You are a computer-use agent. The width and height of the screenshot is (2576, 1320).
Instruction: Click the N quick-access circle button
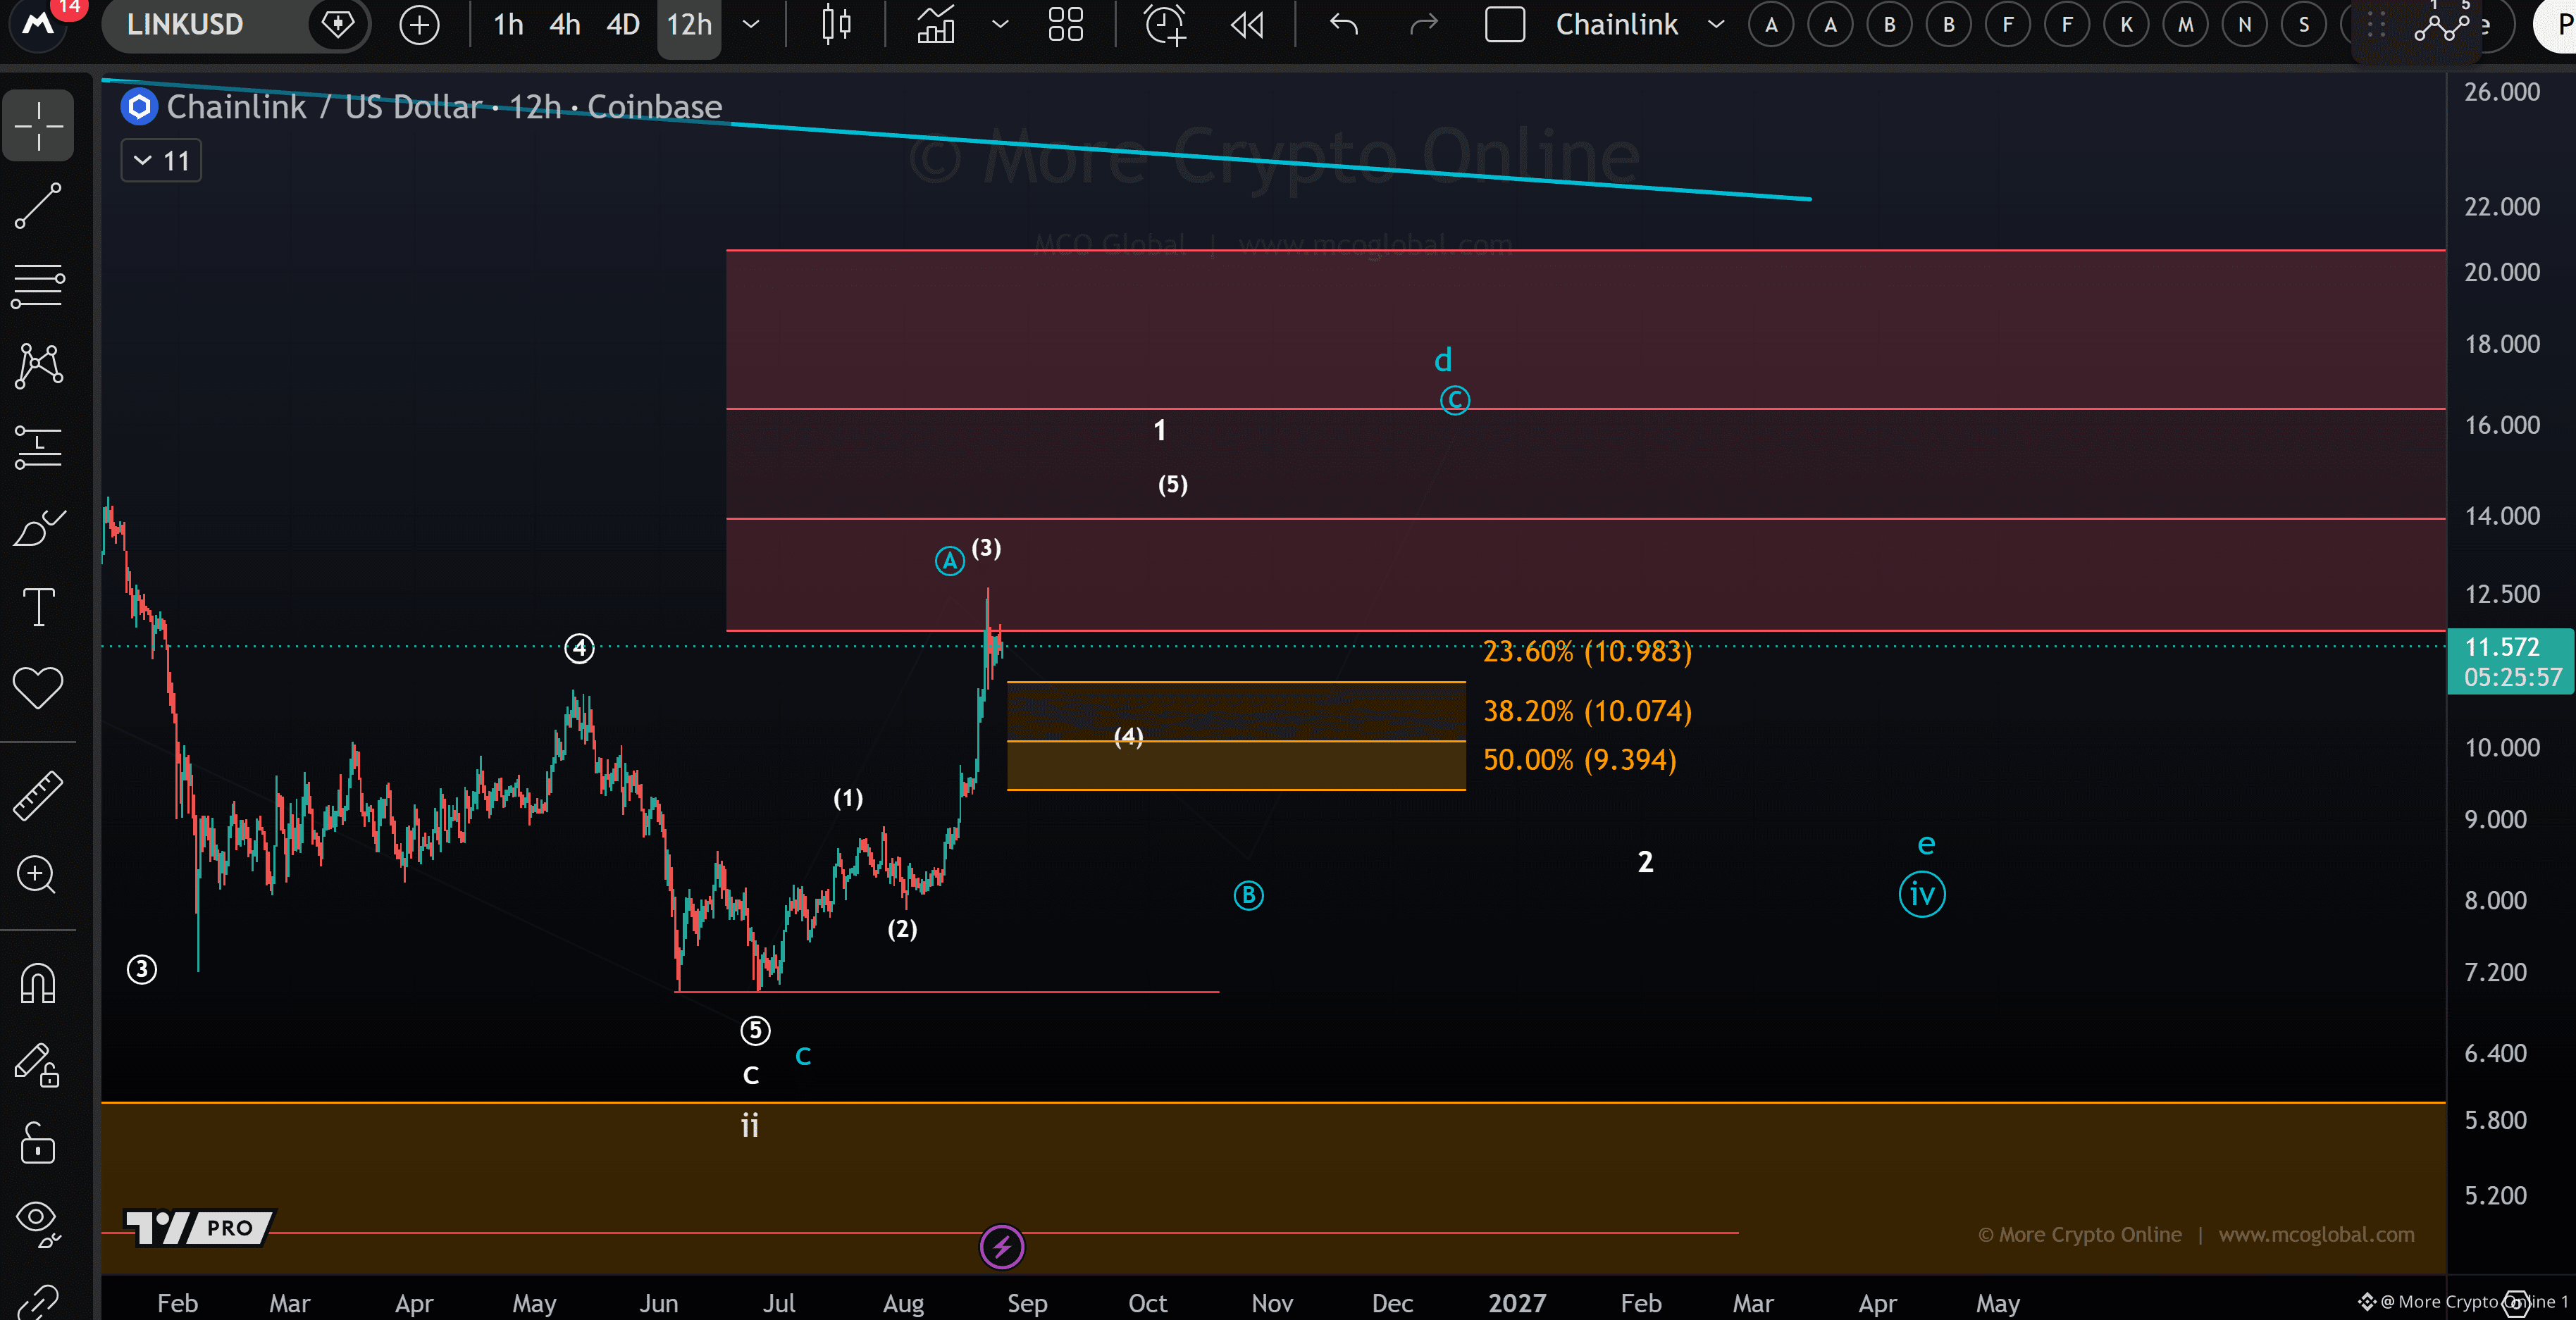coord(2245,25)
